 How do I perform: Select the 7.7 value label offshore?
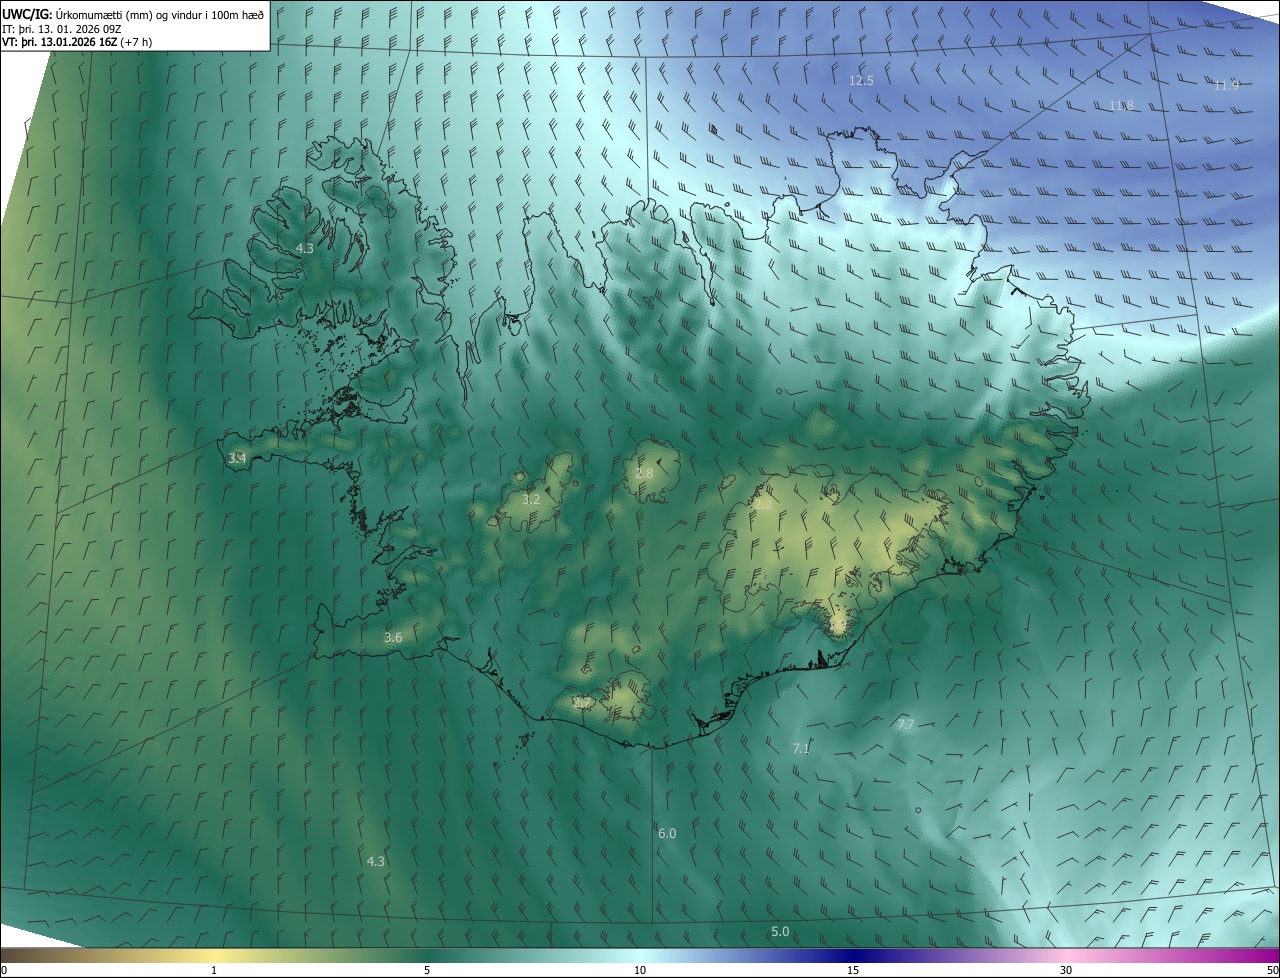(x=905, y=725)
